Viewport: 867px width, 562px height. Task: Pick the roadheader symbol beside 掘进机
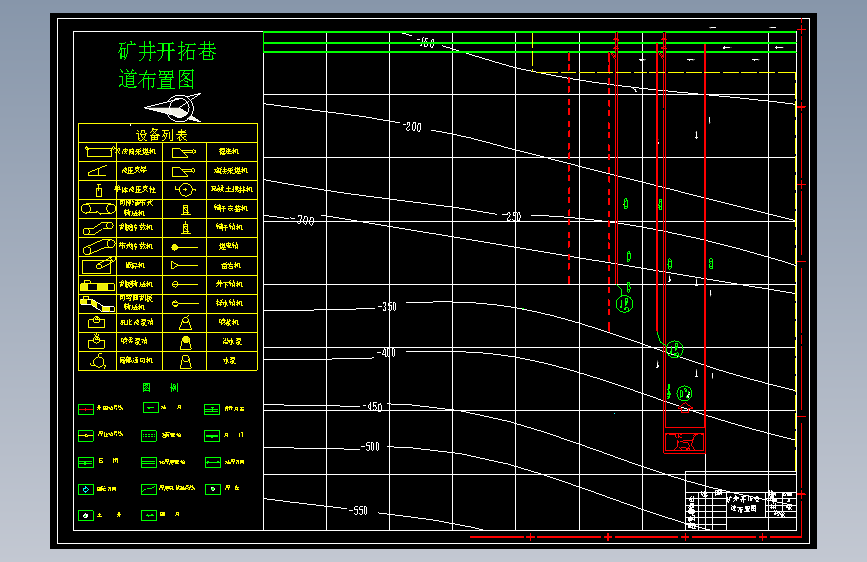[184, 152]
